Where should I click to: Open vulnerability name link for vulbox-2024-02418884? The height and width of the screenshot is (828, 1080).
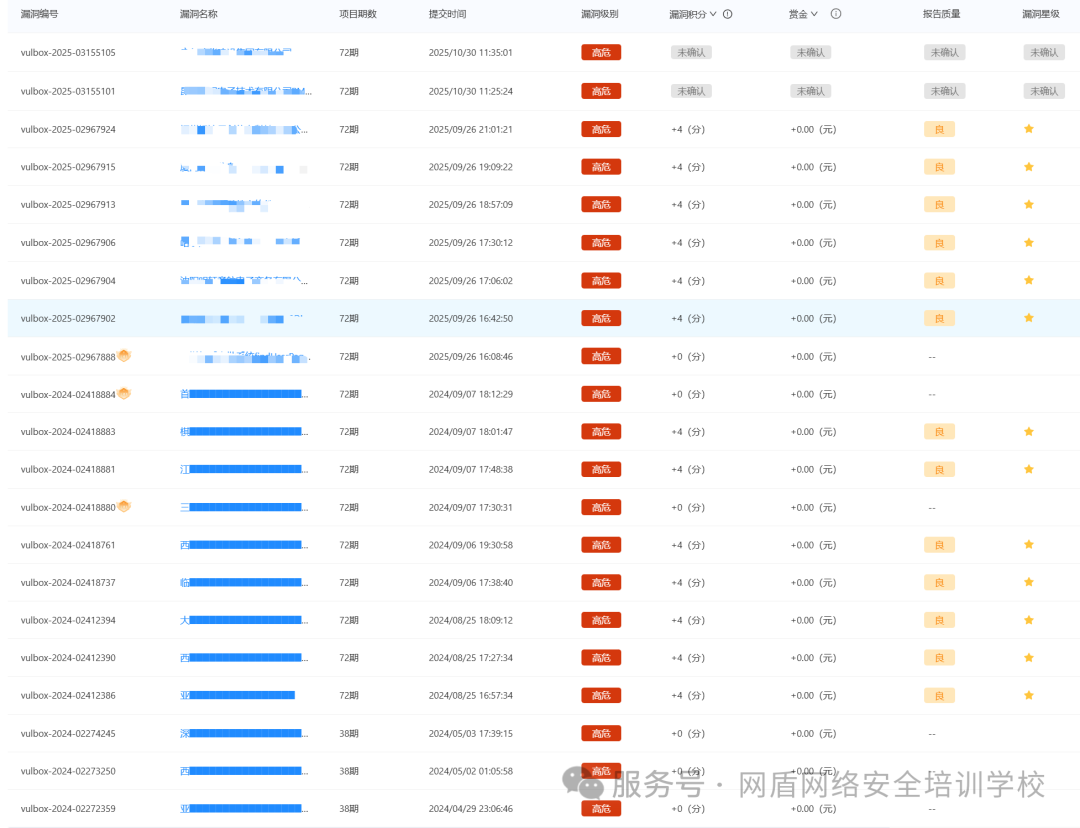tap(244, 394)
